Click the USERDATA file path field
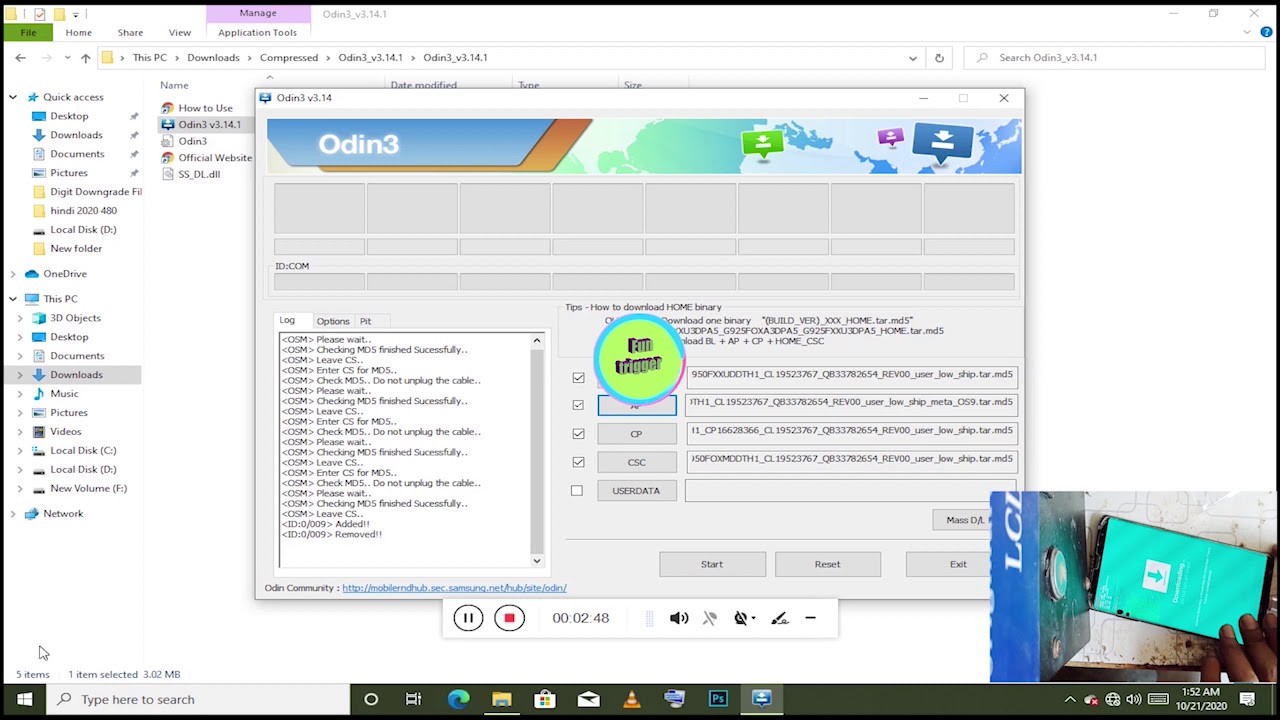Viewport: 1280px width, 720px height. 850,490
